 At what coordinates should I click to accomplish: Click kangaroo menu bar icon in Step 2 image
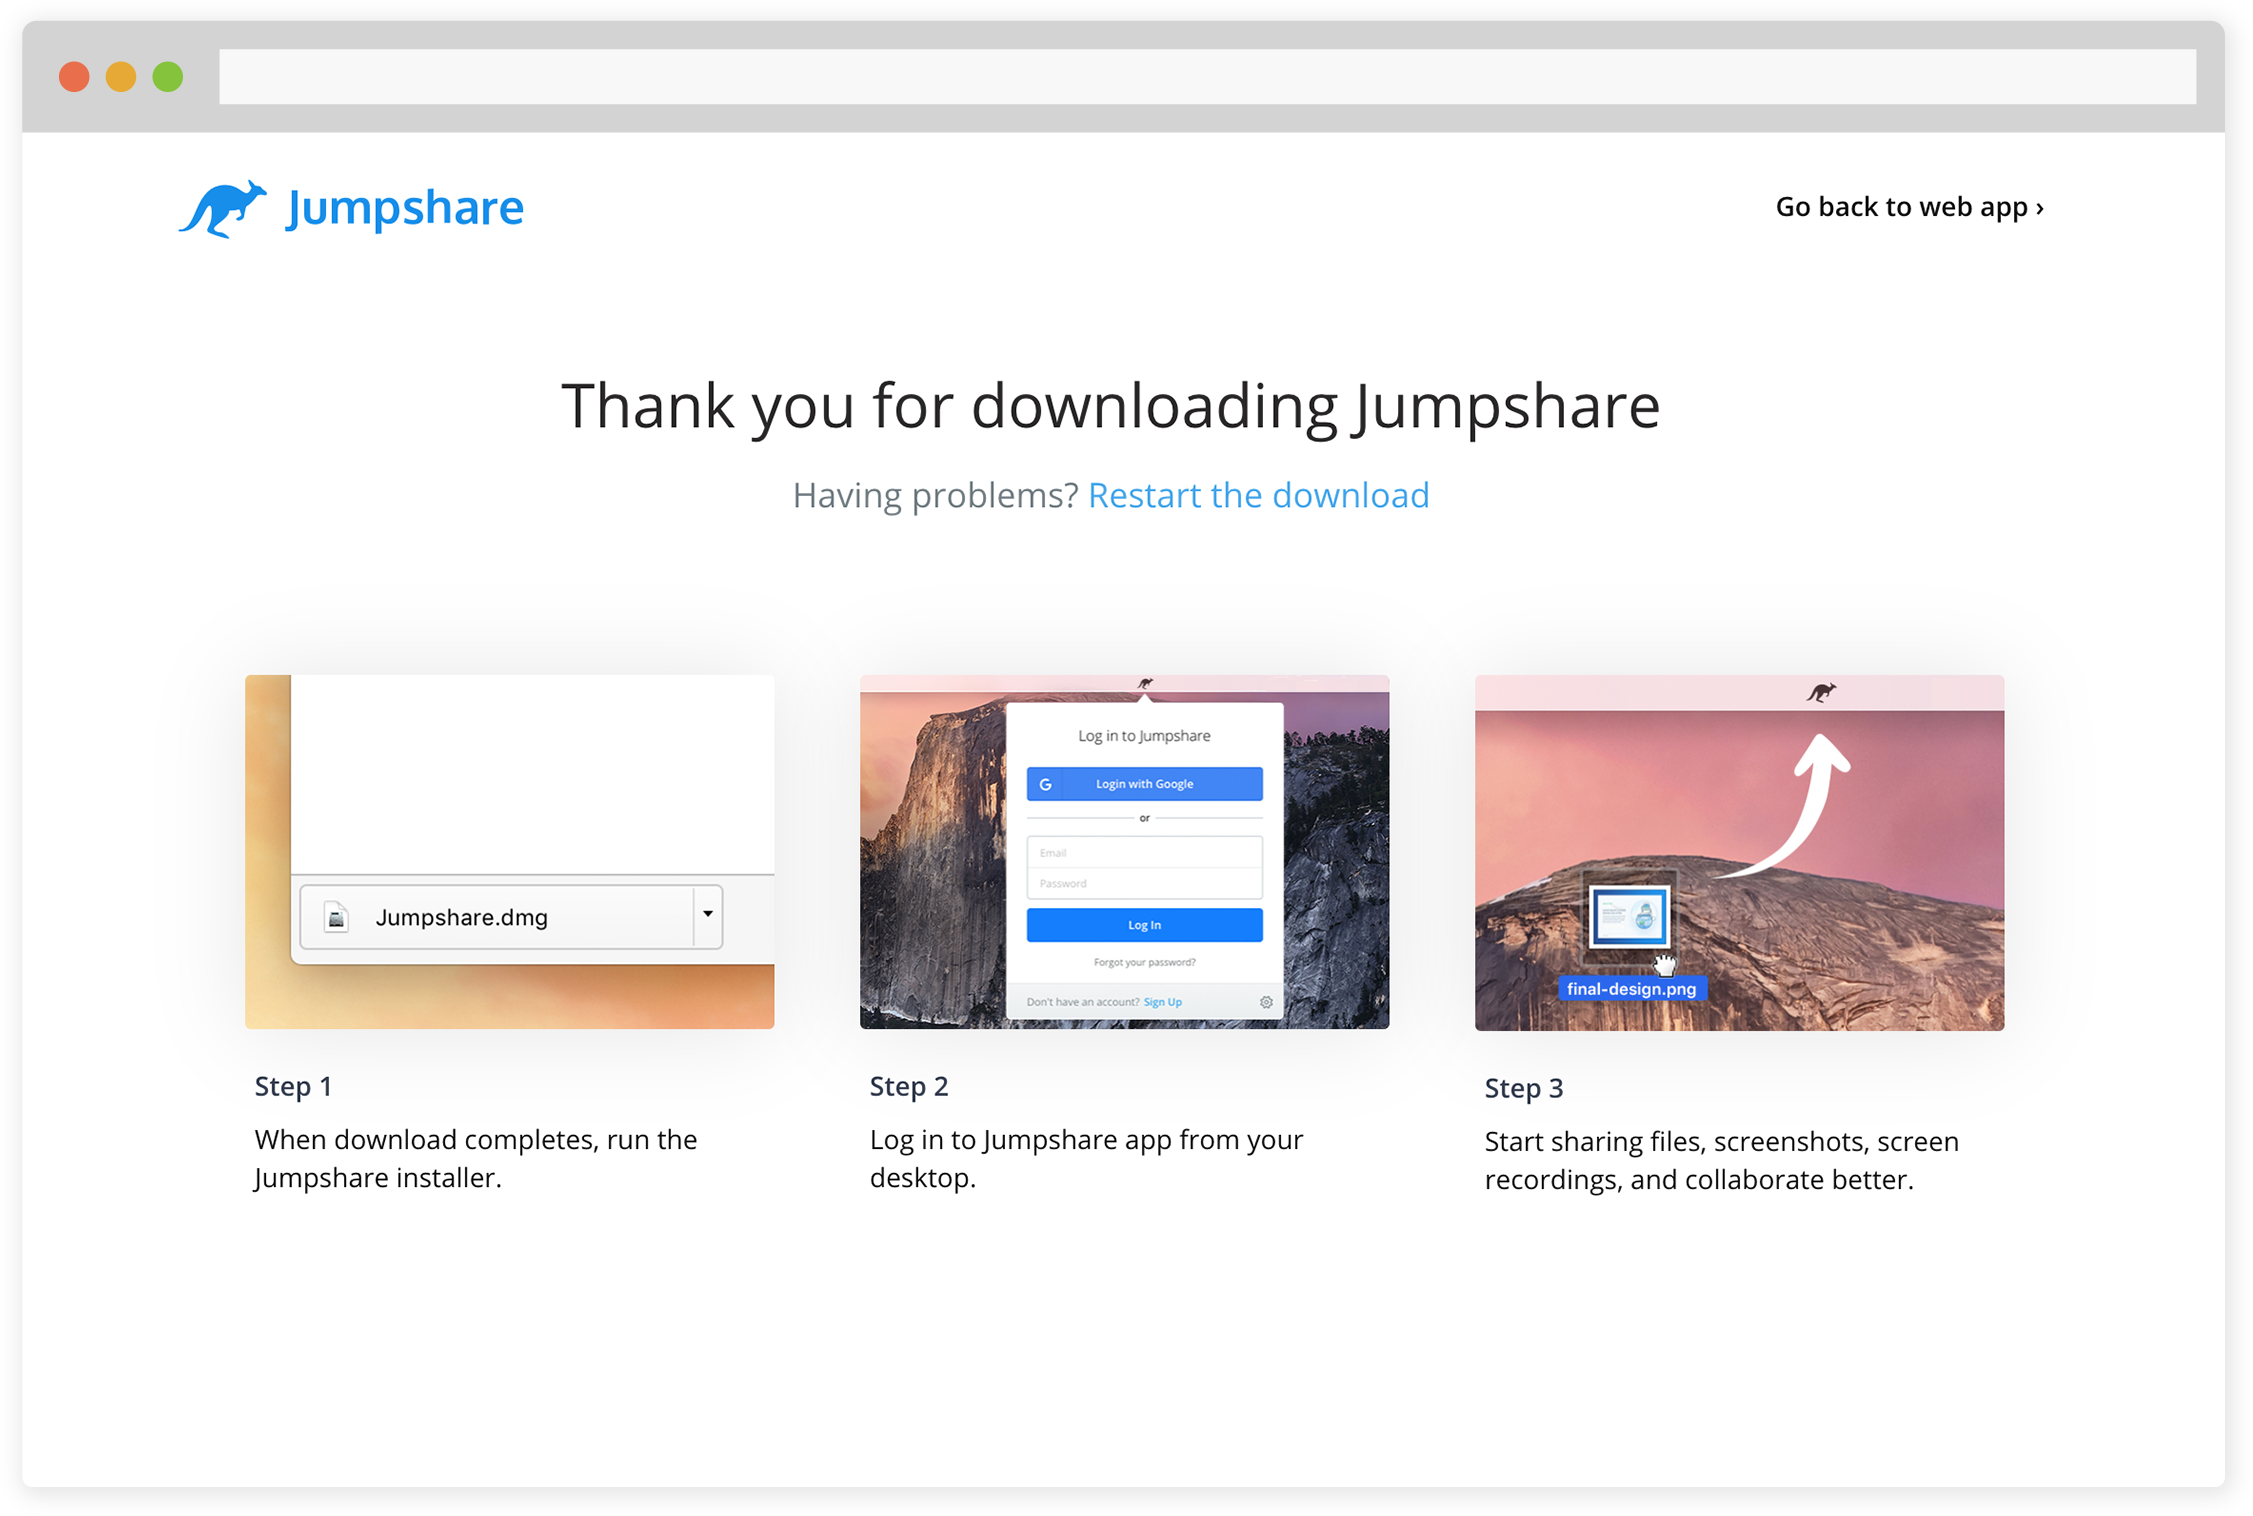pyautogui.click(x=1145, y=684)
